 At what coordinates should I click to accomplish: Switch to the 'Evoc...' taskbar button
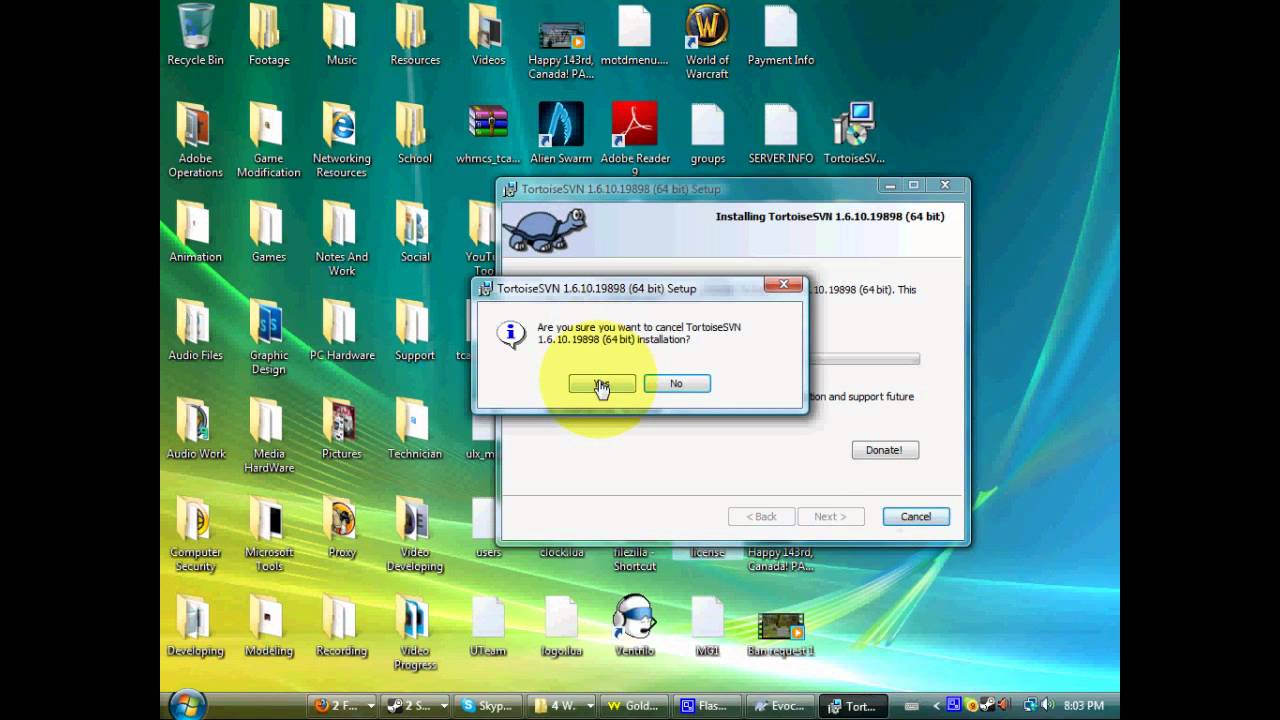(x=779, y=706)
